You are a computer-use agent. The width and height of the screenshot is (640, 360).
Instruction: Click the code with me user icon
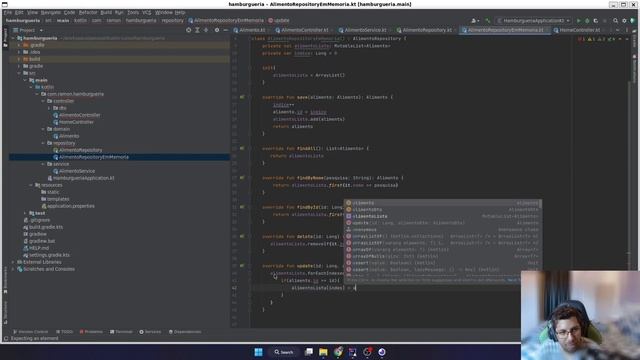point(475,20)
